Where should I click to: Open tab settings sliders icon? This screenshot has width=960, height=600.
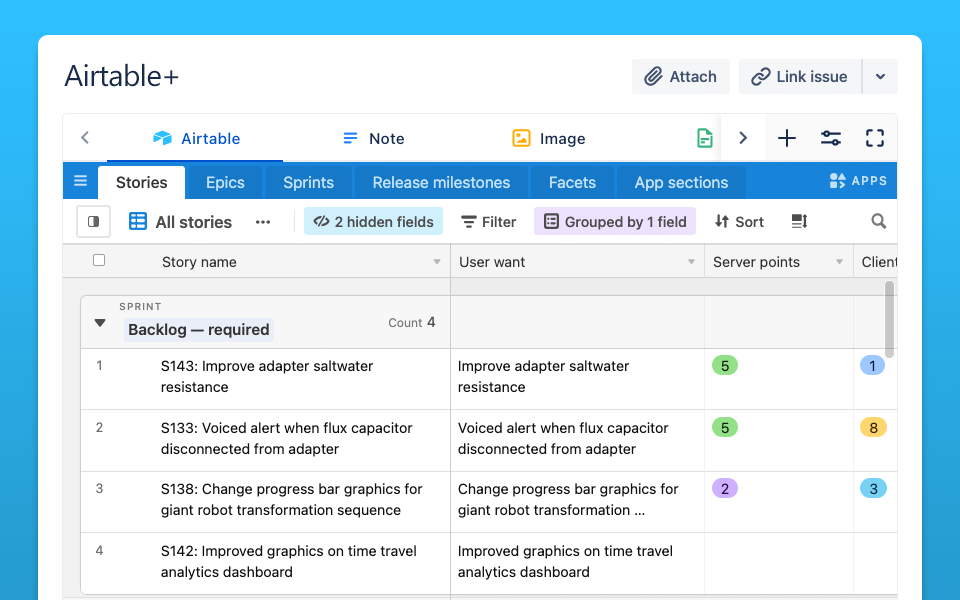coord(831,138)
